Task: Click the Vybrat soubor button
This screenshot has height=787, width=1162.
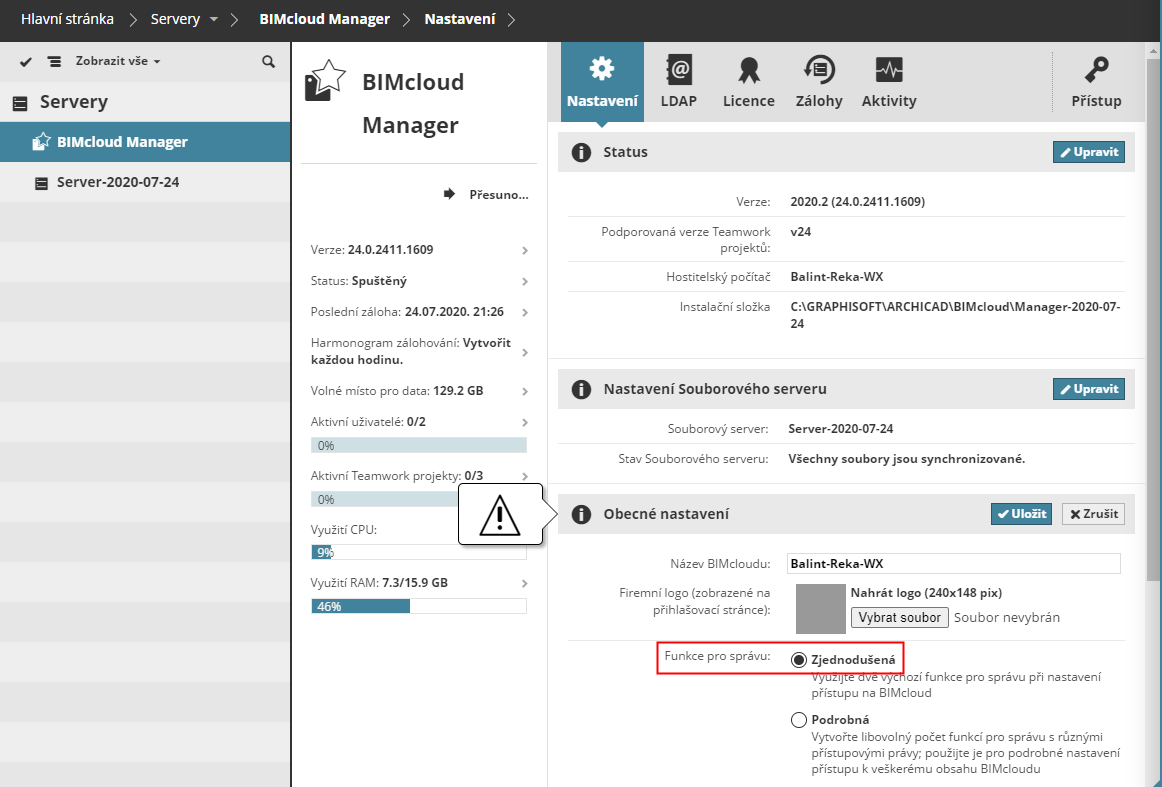Action: (x=899, y=617)
